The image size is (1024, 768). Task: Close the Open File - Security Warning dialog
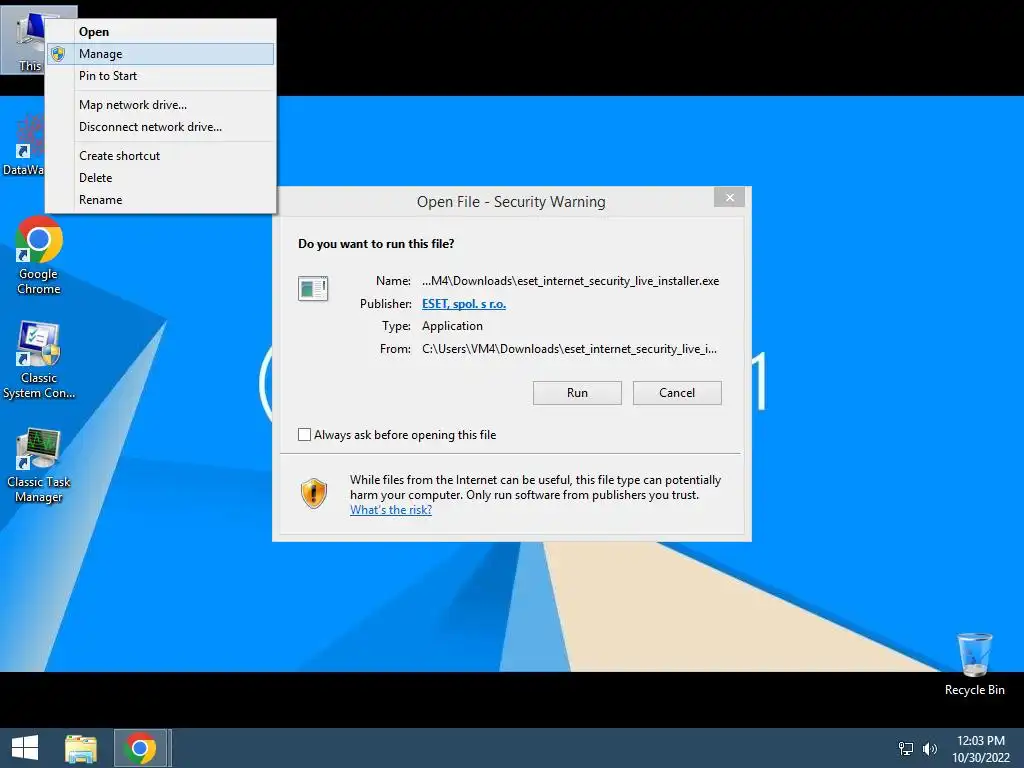click(x=729, y=197)
